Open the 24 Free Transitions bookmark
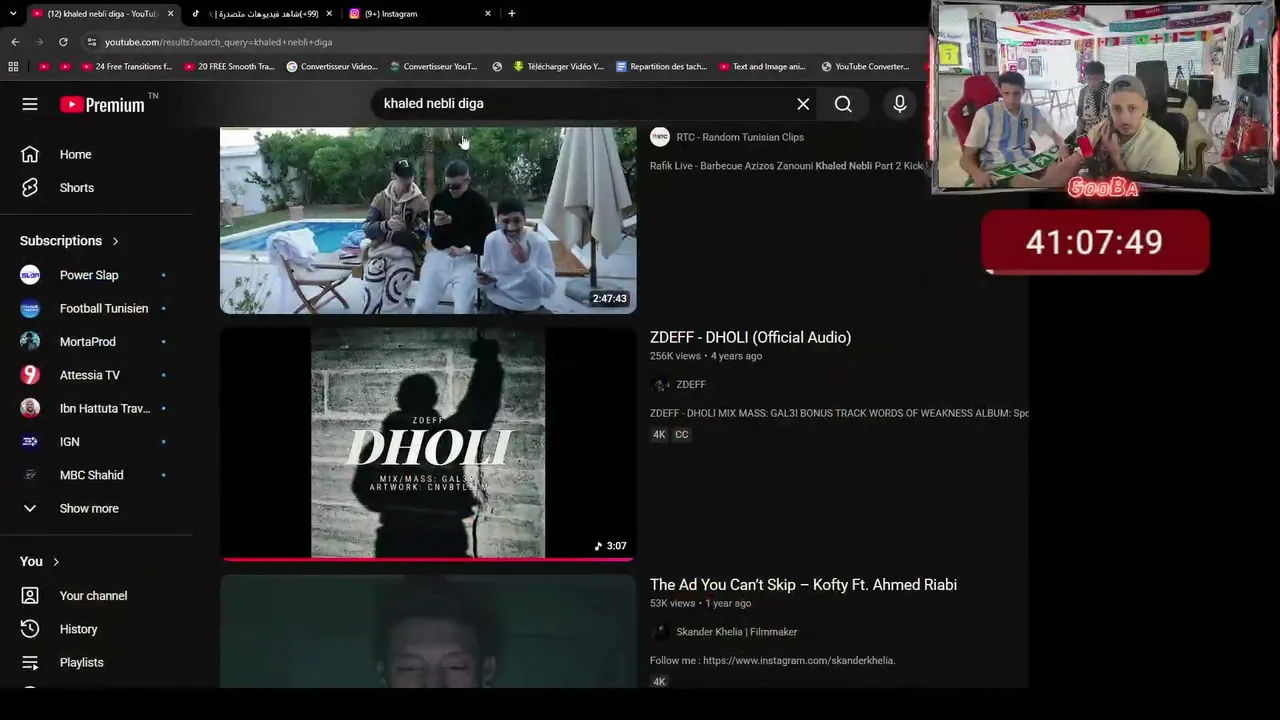1280x720 pixels. pyautogui.click(x=126, y=67)
